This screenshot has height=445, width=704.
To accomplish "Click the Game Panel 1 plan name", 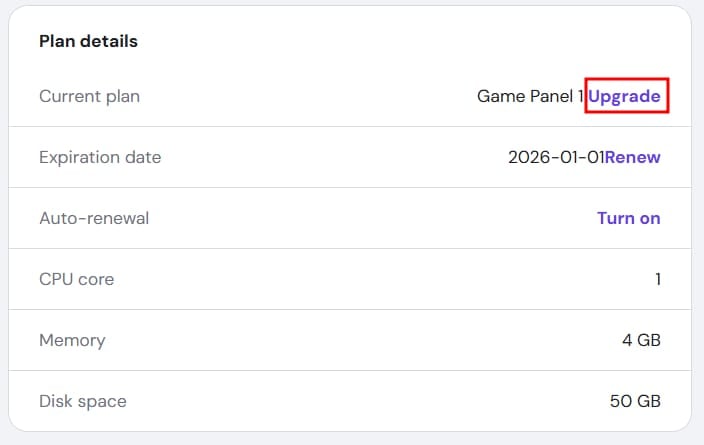I will point(530,97).
